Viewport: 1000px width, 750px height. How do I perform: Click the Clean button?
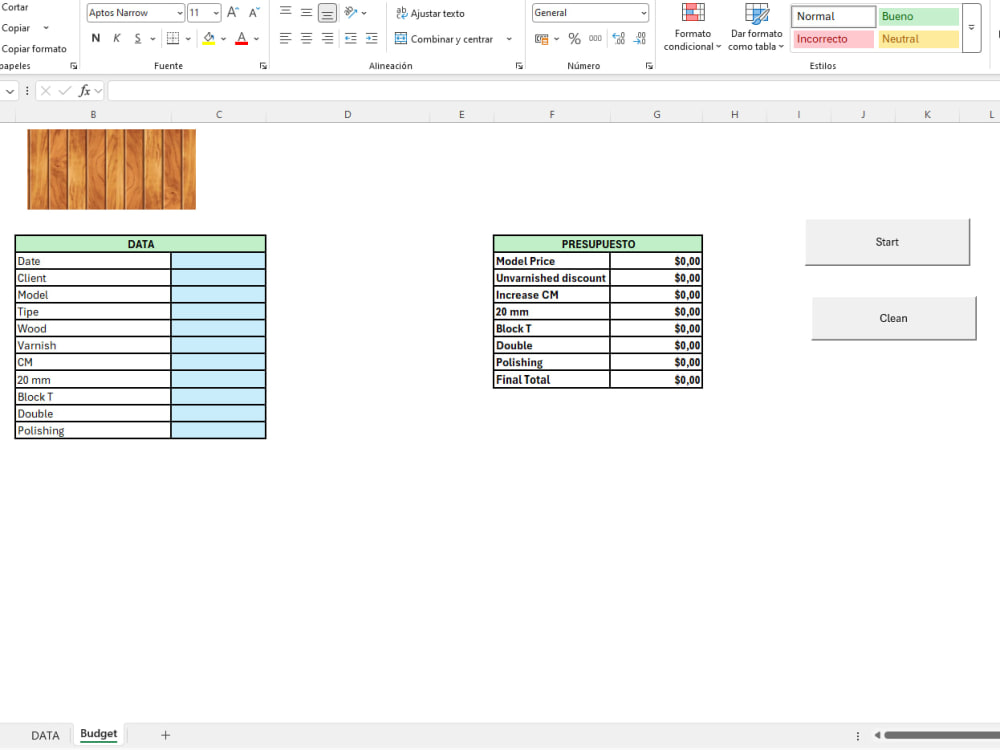pos(893,318)
